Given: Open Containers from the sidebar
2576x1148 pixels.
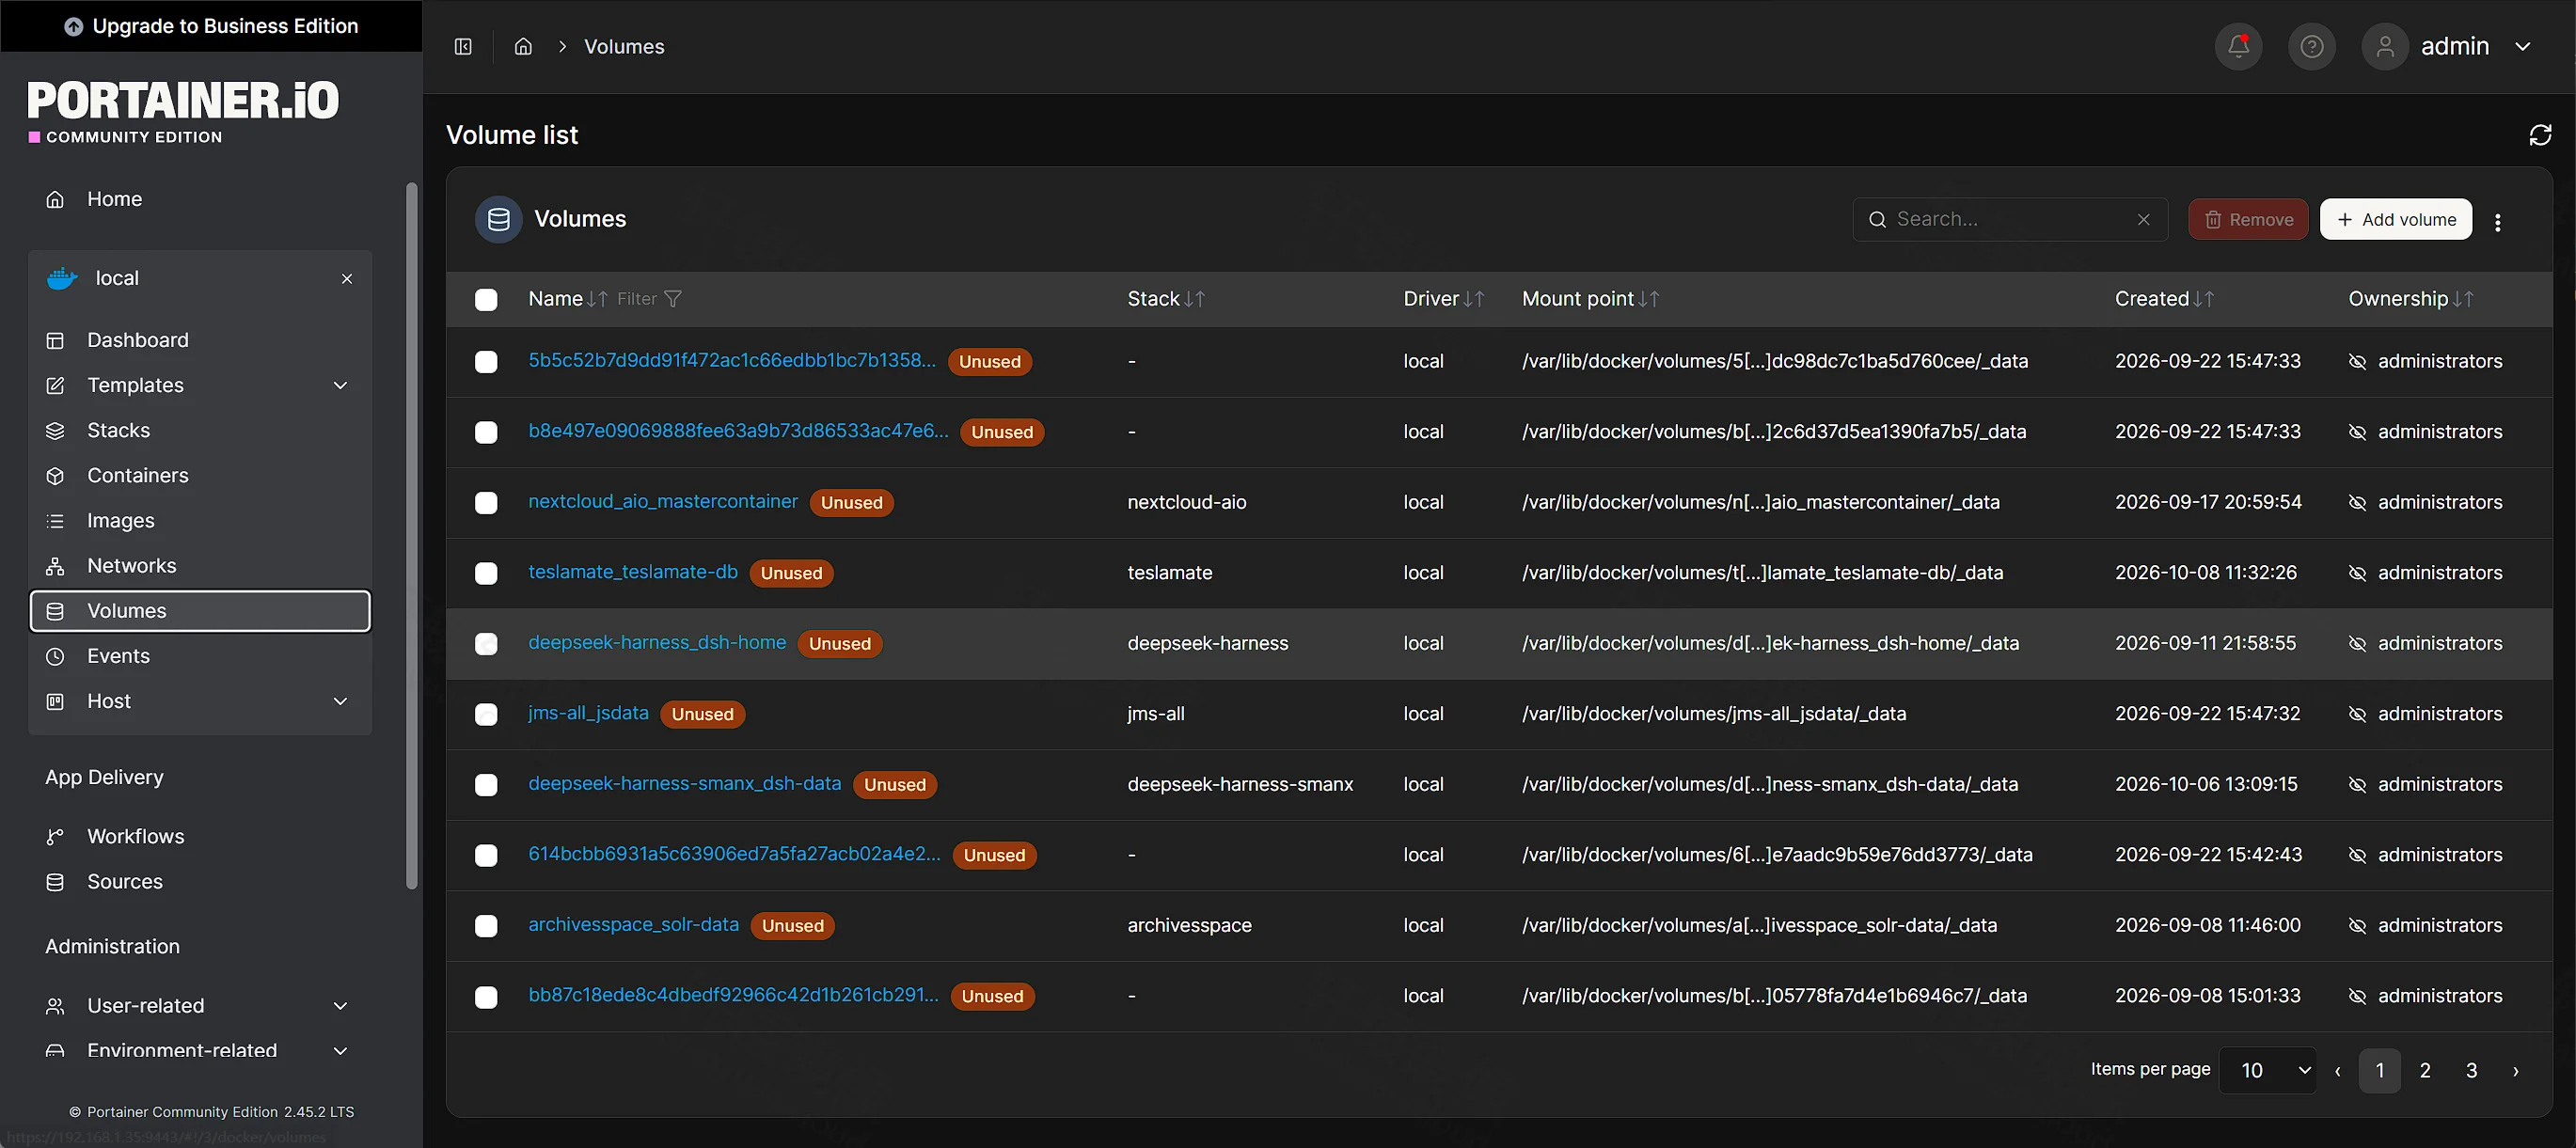Looking at the screenshot, I should (x=200, y=475).
